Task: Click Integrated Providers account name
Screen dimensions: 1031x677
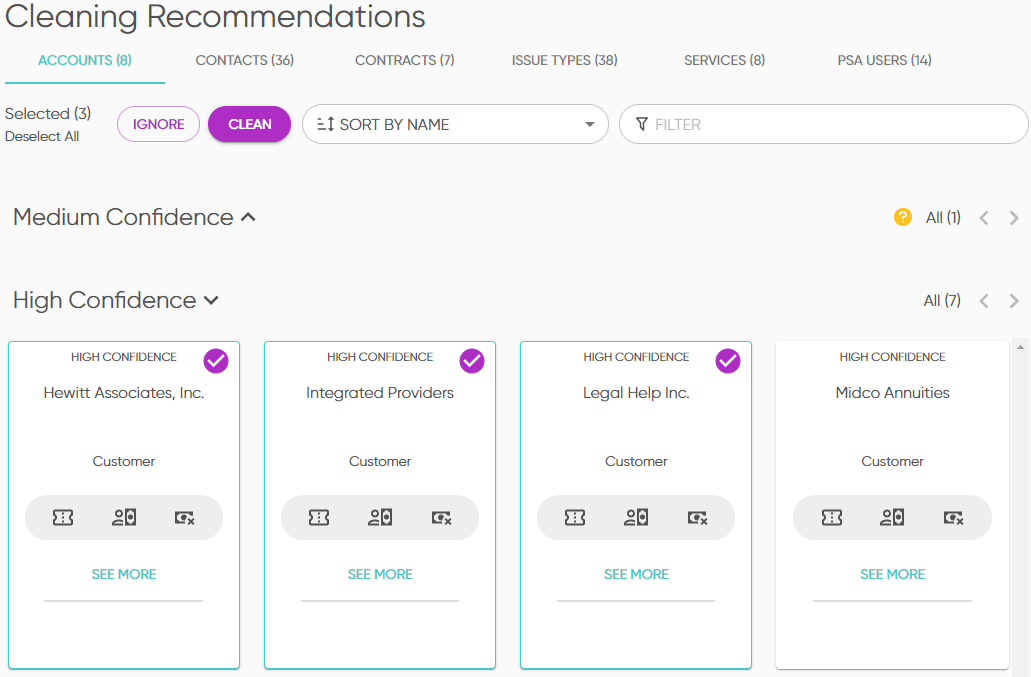Action: [x=380, y=392]
